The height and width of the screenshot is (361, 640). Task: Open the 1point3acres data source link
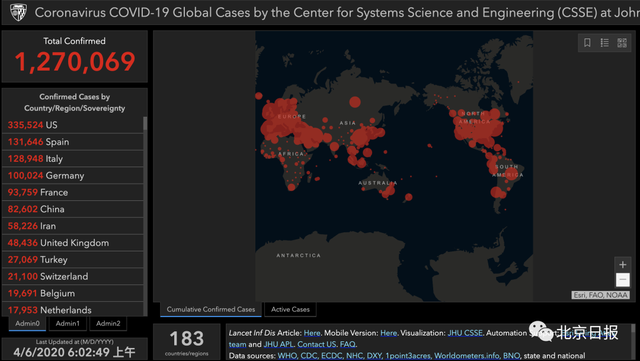(x=408, y=356)
